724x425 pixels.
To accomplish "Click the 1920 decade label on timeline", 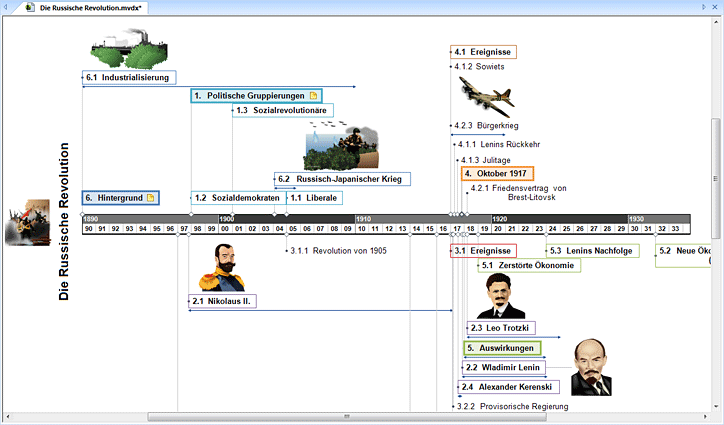I will (x=500, y=219).
